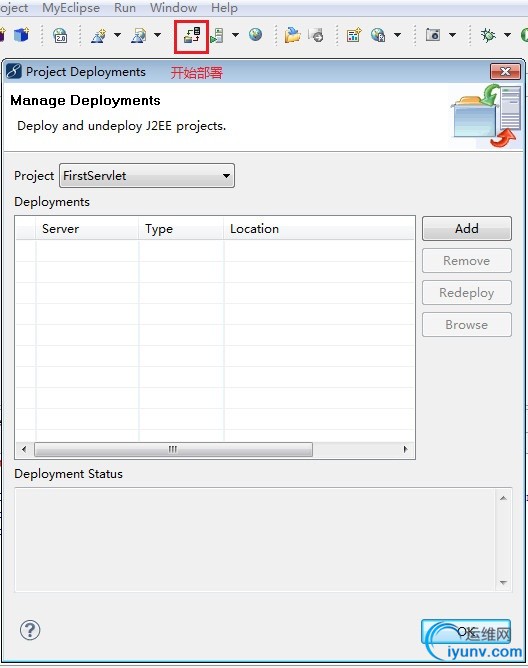The width and height of the screenshot is (528, 668).
Task: Expand dropdown beside the star pyramid icon
Action: [x=117, y=35]
